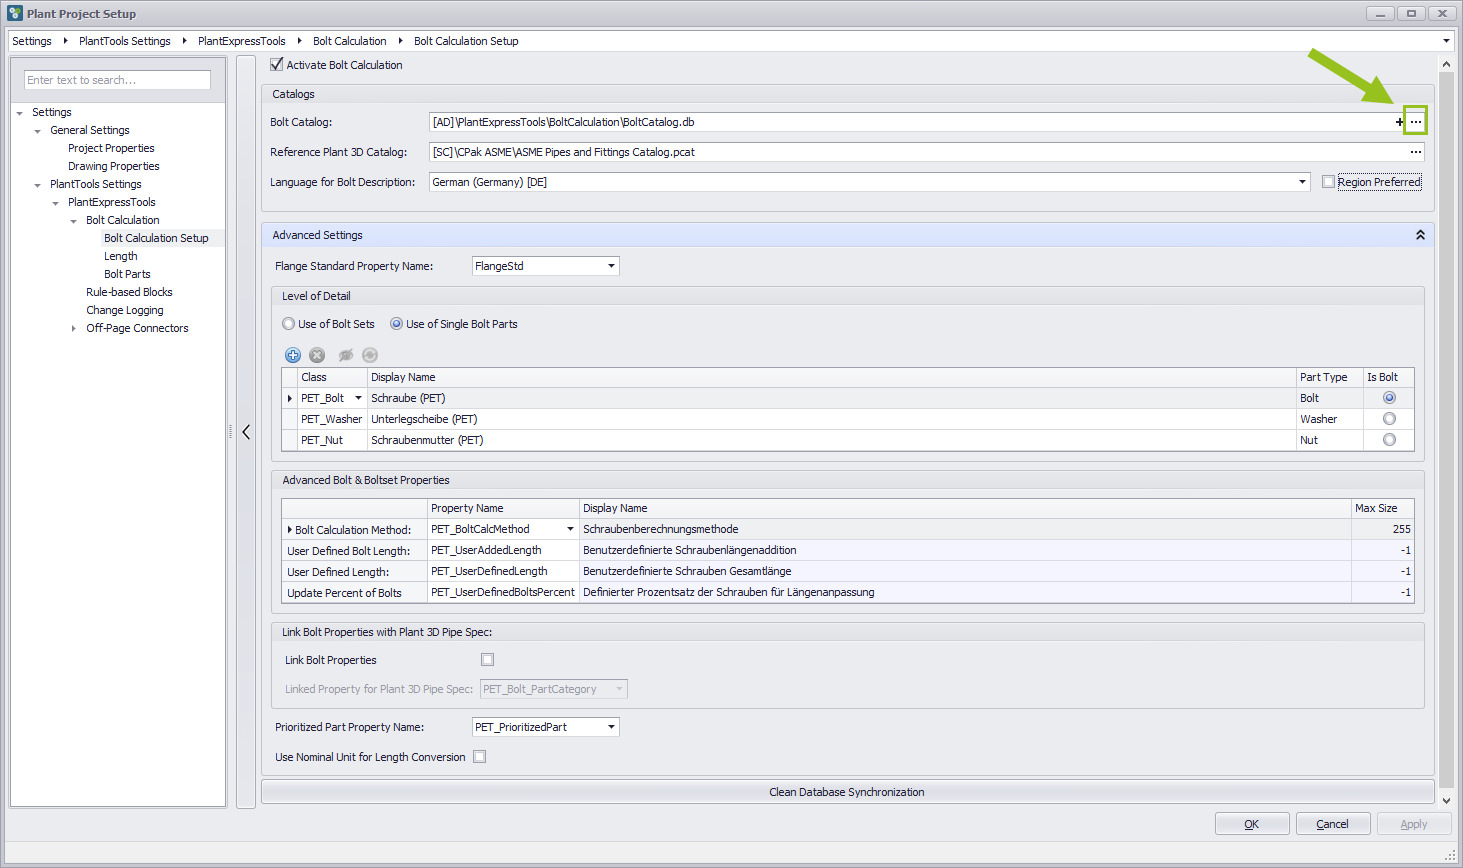Click the PET_UserDefinedBoltsPercent property cell

click(x=503, y=592)
